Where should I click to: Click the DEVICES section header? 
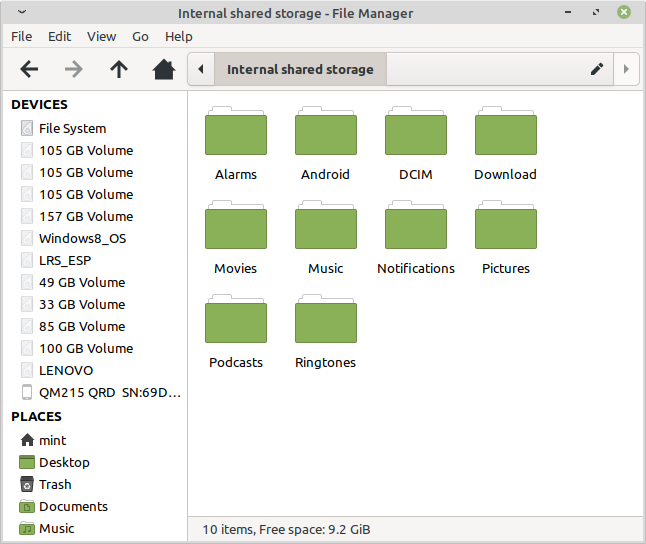(40, 105)
